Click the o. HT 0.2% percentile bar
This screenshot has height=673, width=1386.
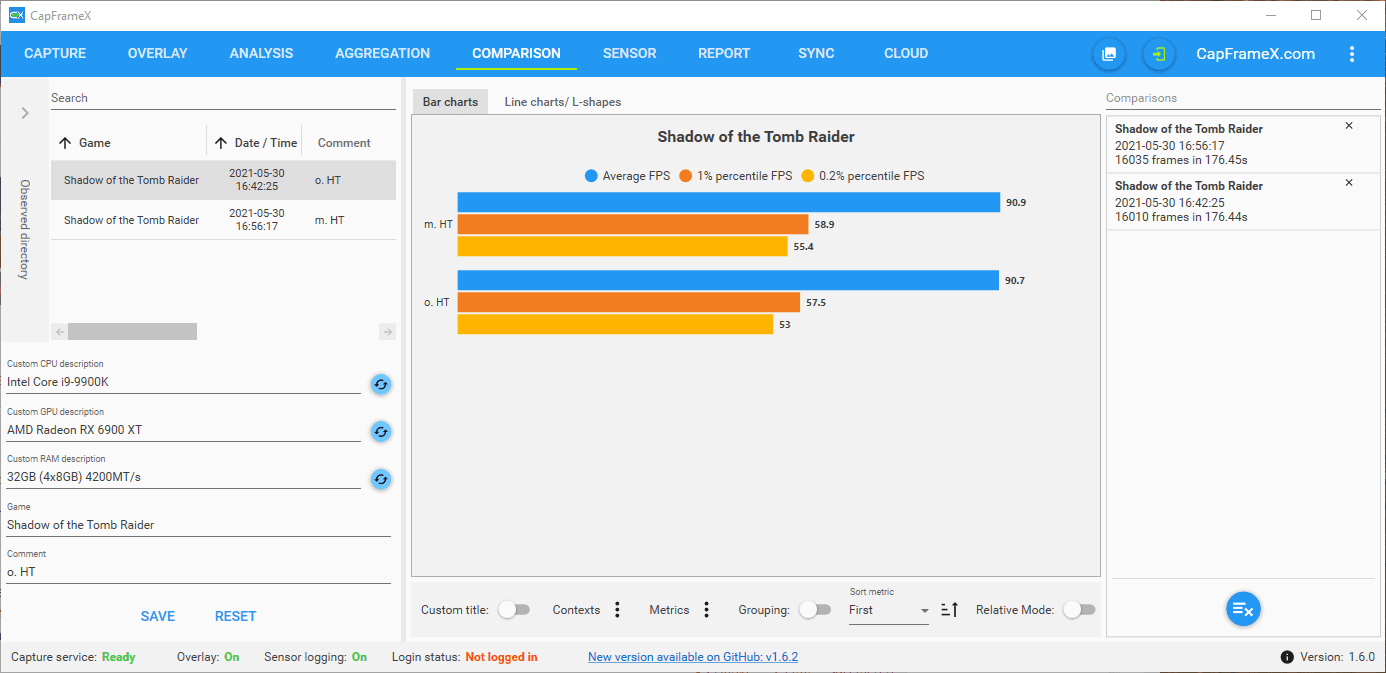(x=615, y=324)
